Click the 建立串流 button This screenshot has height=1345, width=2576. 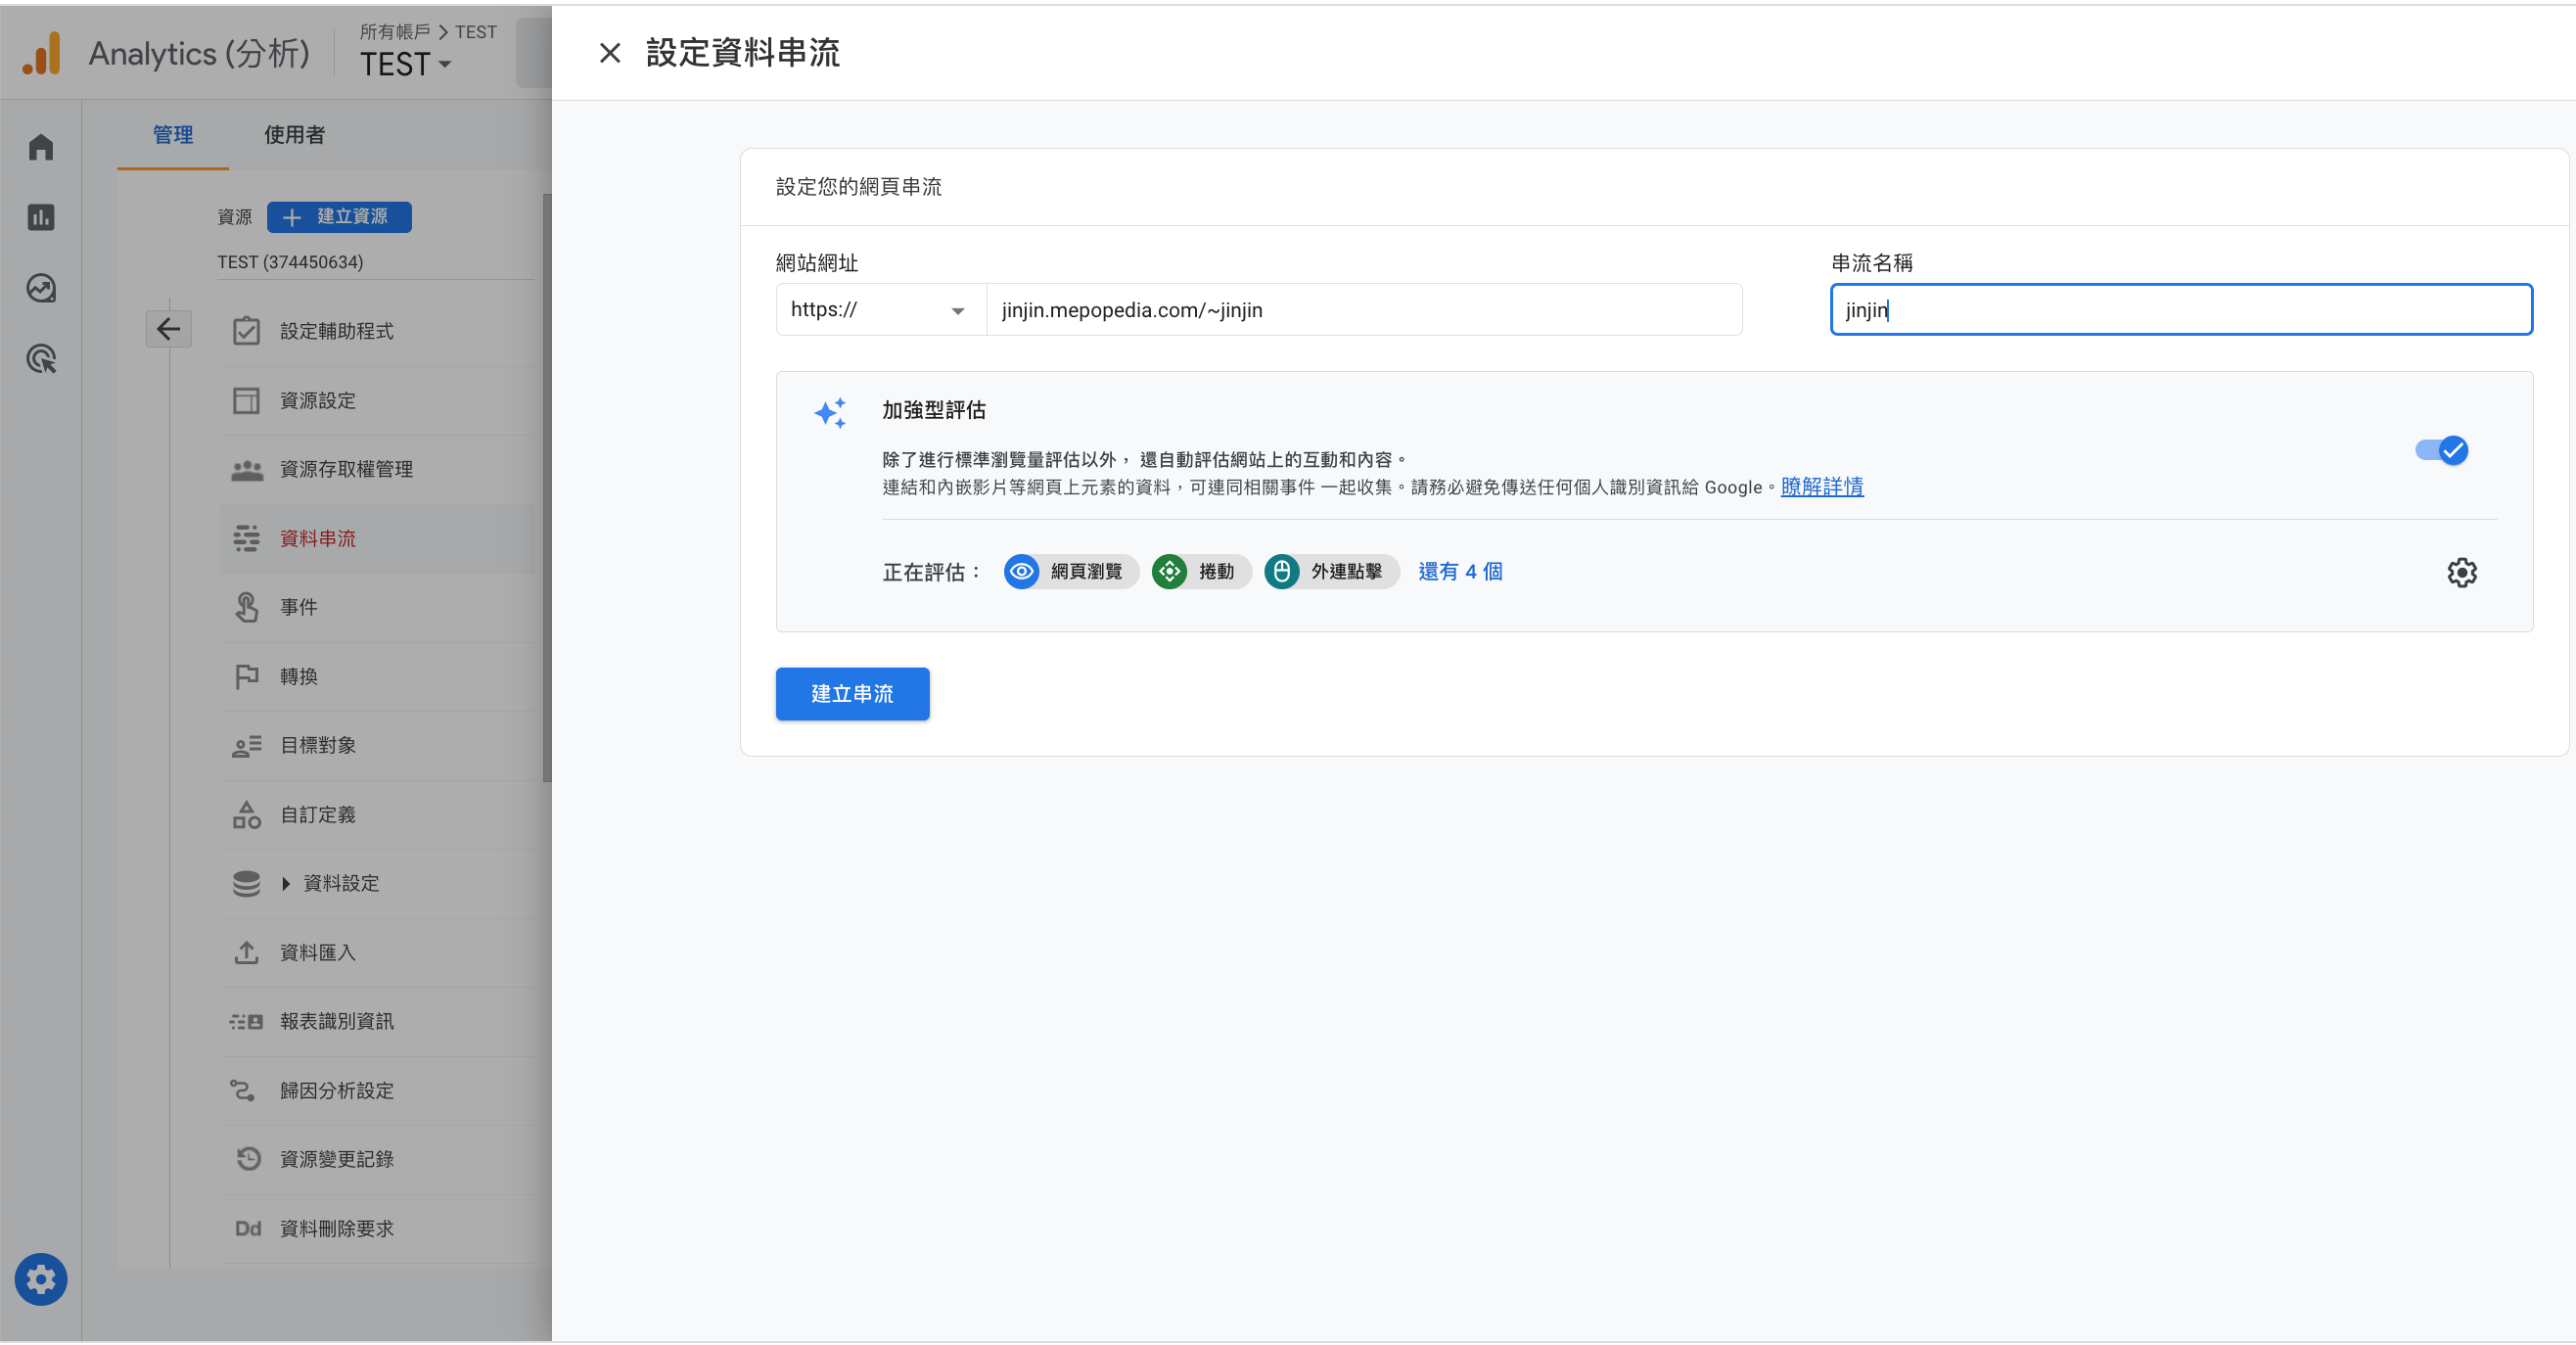pyautogui.click(x=852, y=694)
